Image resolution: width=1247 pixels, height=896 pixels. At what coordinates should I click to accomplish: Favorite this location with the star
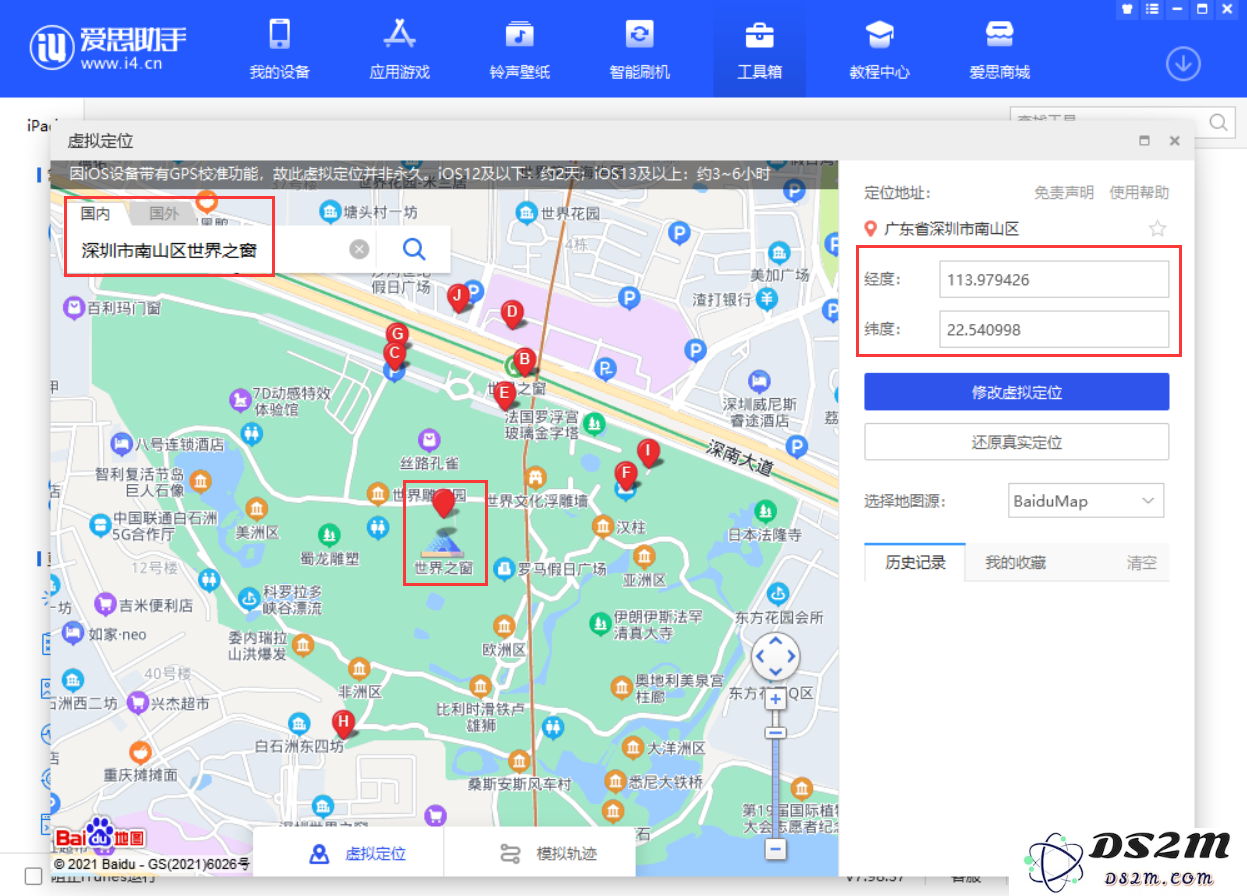[x=1157, y=229]
